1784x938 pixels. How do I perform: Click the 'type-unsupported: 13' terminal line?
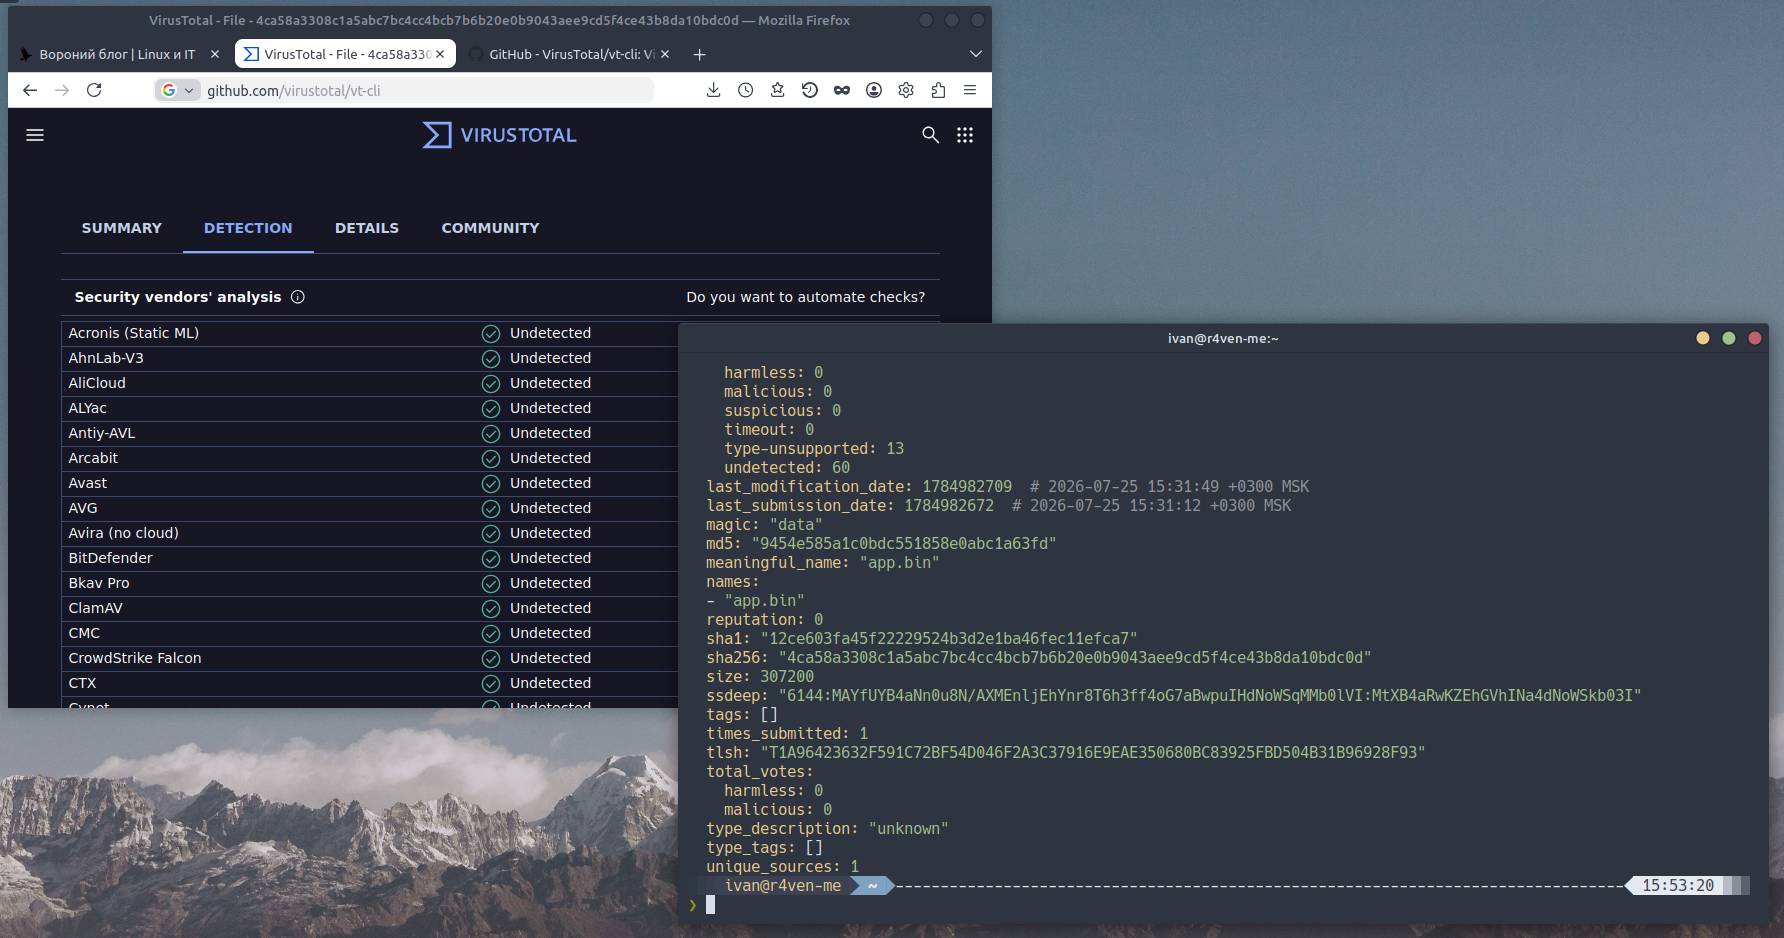[814, 448]
